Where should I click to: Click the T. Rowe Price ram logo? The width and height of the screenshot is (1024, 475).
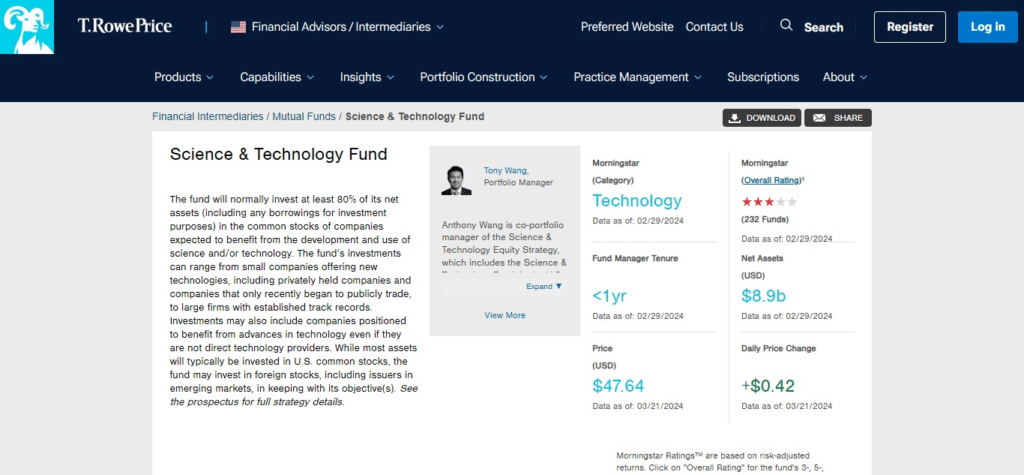tap(27, 27)
